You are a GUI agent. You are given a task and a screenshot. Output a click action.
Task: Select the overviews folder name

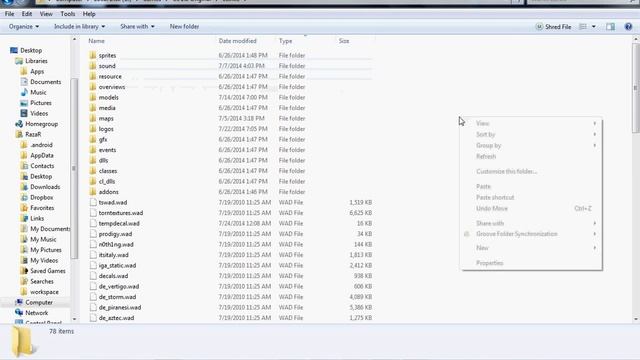112,87
